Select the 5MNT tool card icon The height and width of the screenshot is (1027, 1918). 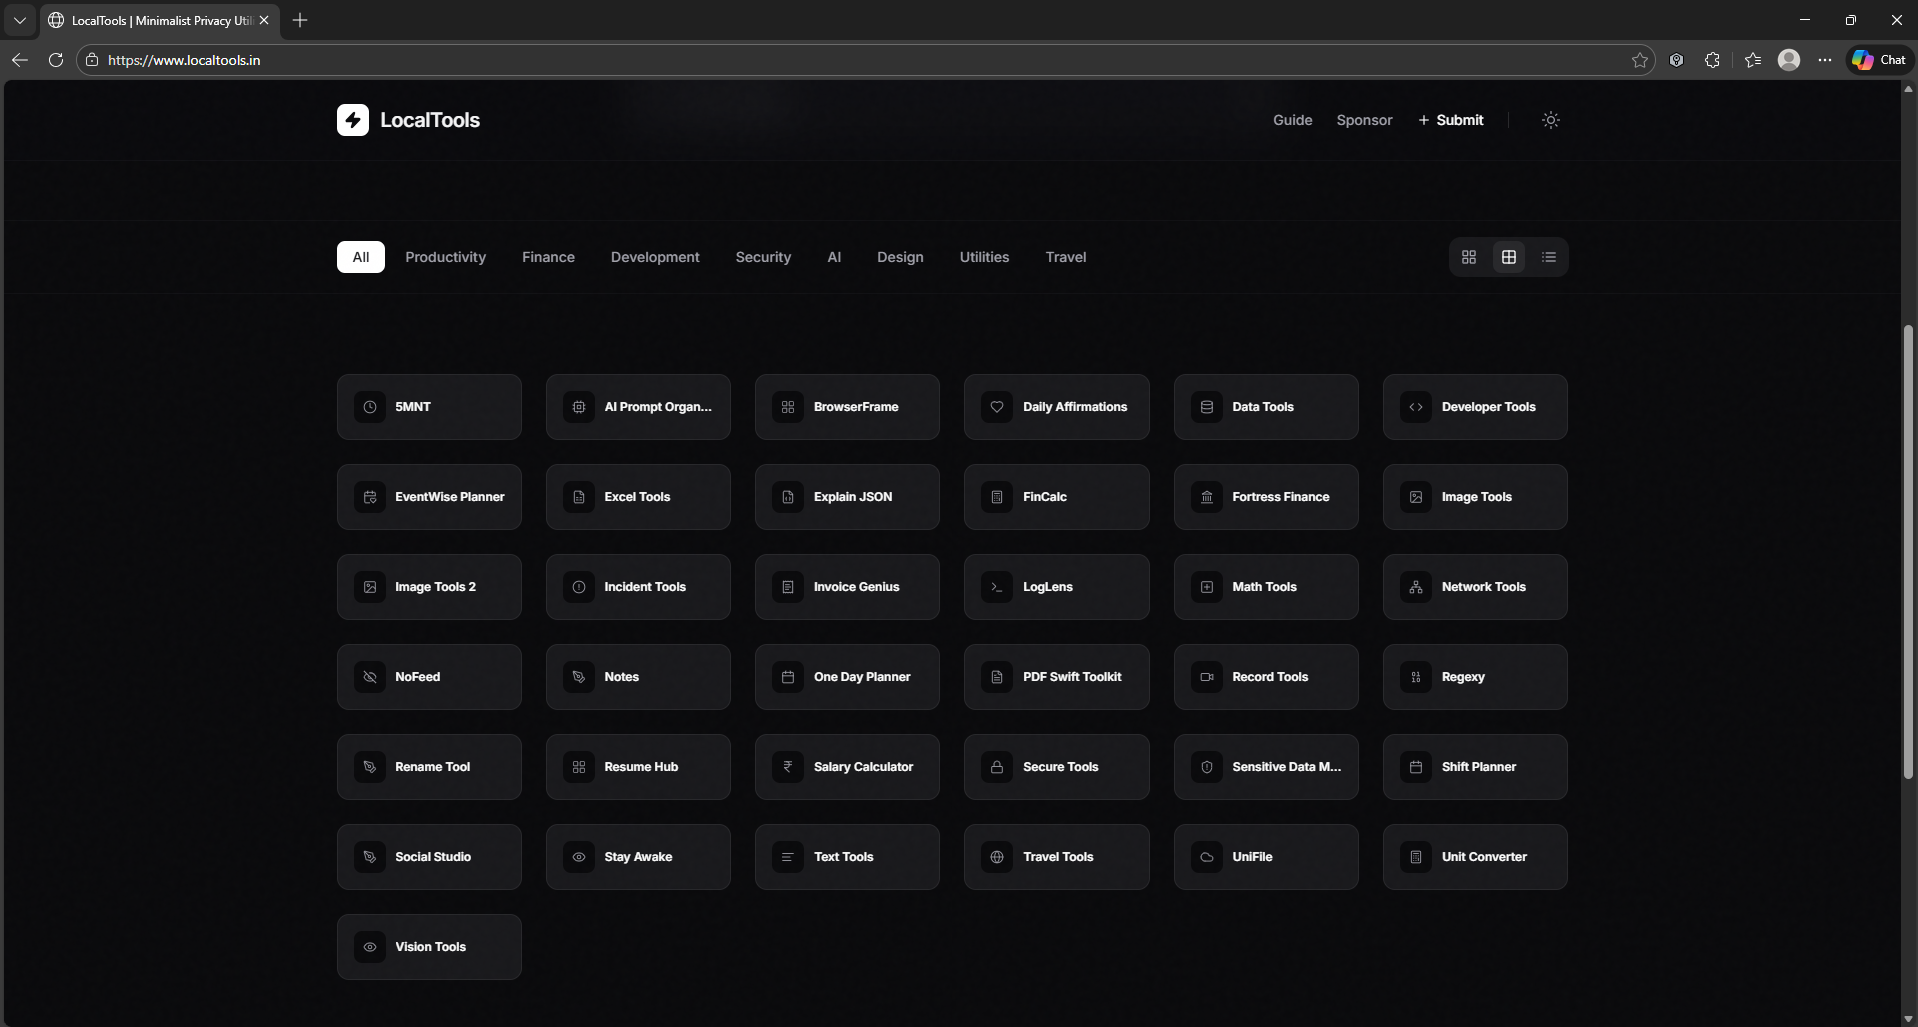click(370, 406)
